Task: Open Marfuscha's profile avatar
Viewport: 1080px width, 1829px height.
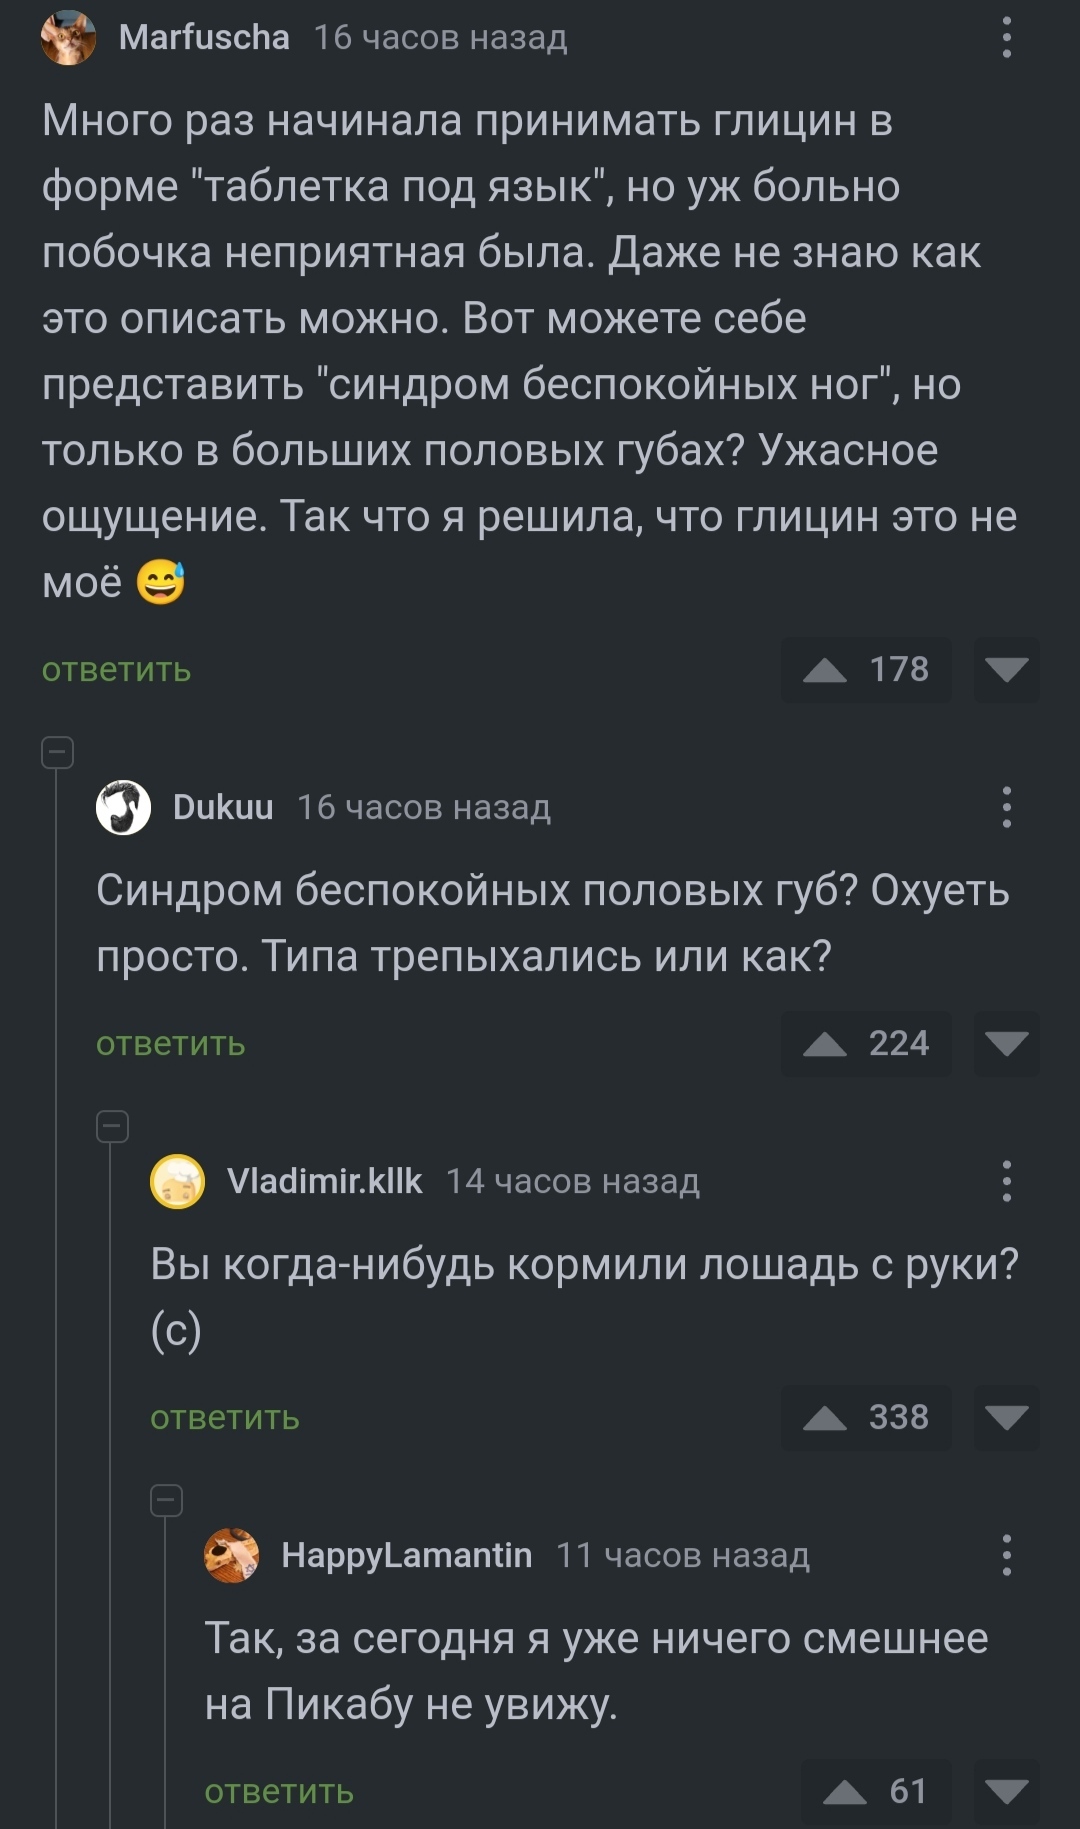Action: coord(68,38)
